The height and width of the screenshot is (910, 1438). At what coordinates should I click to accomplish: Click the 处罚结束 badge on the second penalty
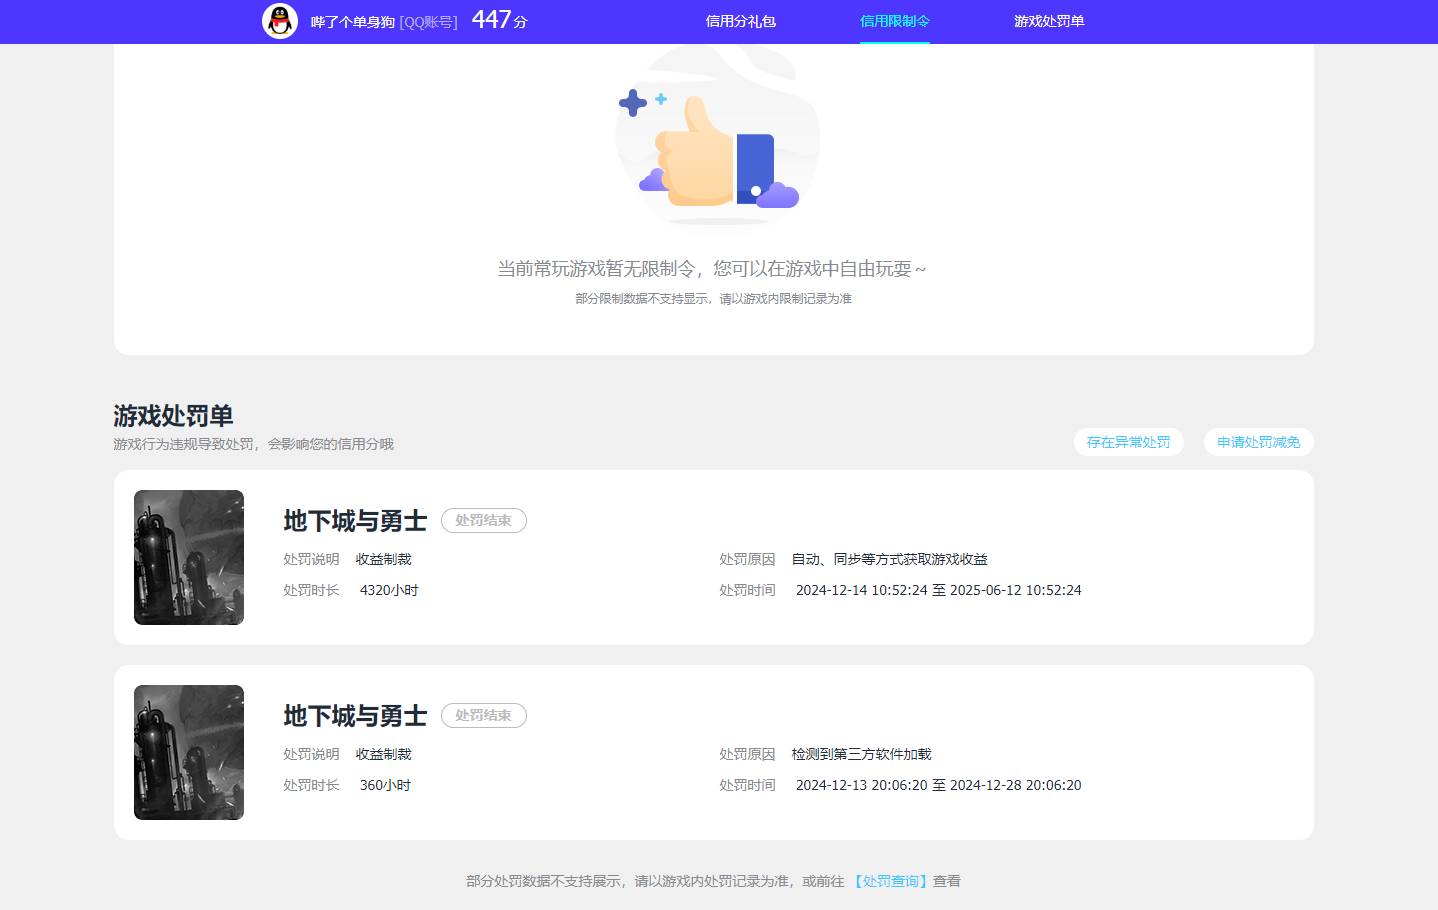[483, 715]
